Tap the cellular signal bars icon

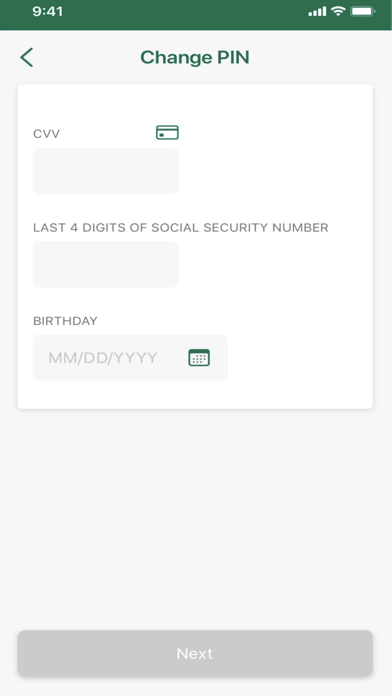tap(317, 12)
